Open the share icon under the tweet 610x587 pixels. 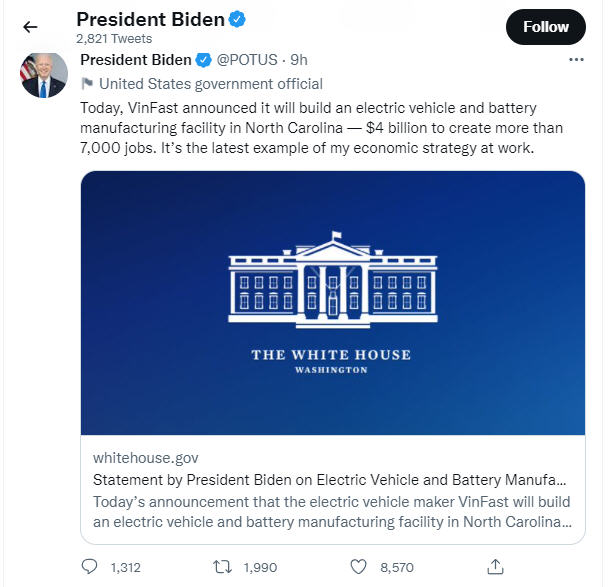pos(495,567)
